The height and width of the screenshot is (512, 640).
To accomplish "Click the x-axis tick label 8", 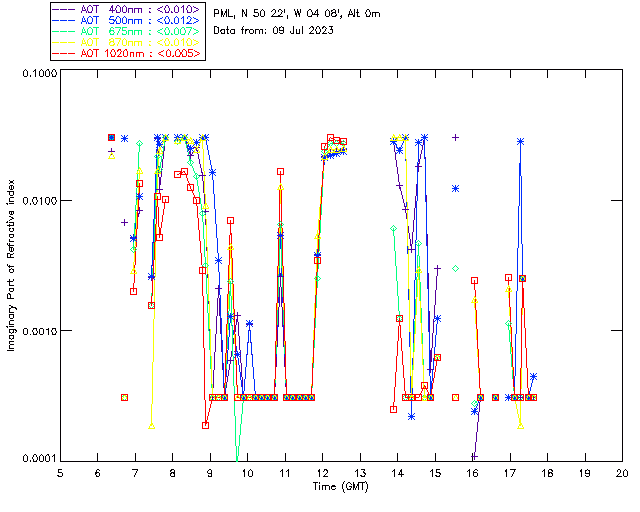I will click(173, 473).
